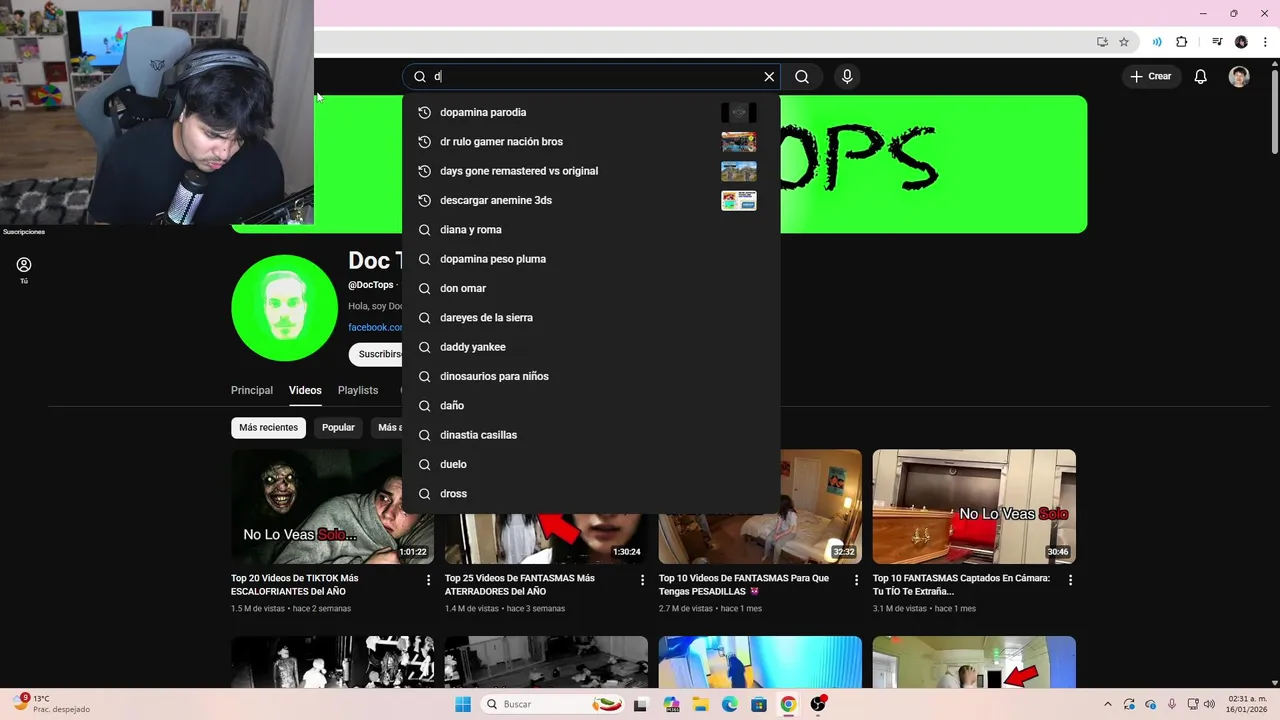Open the Playlists channel tab
The height and width of the screenshot is (720, 1280).
click(x=358, y=390)
